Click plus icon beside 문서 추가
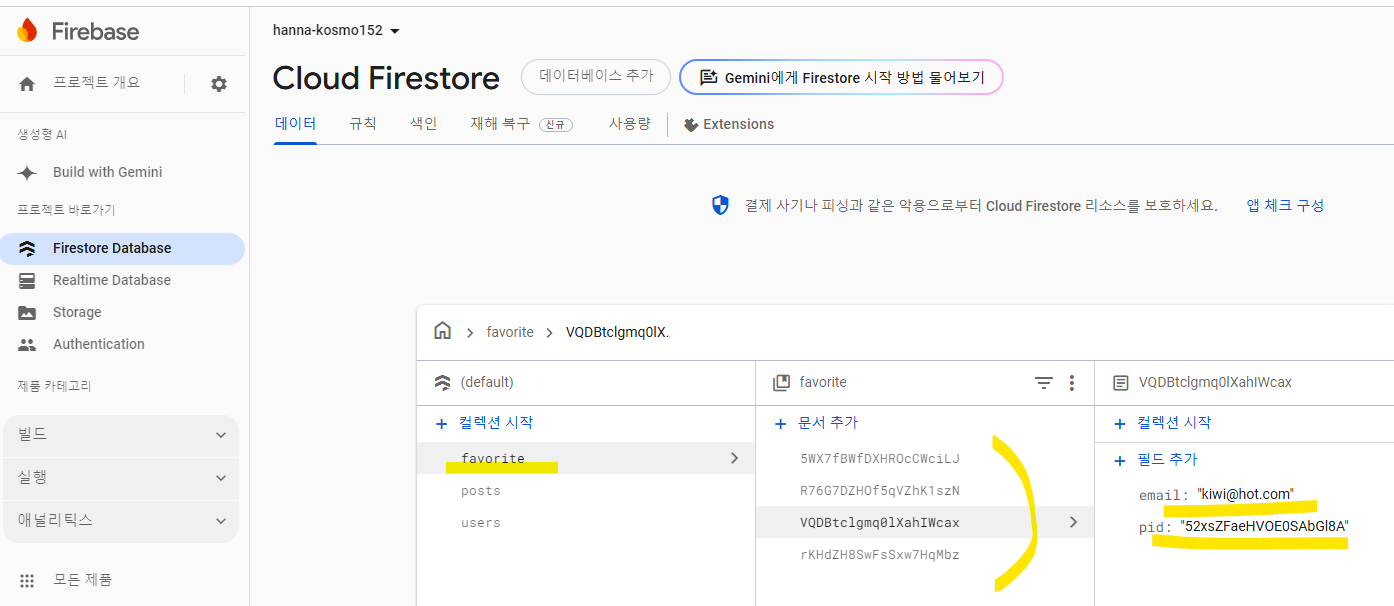Image resolution: width=1394 pixels, height=606 pixels. 781,423
